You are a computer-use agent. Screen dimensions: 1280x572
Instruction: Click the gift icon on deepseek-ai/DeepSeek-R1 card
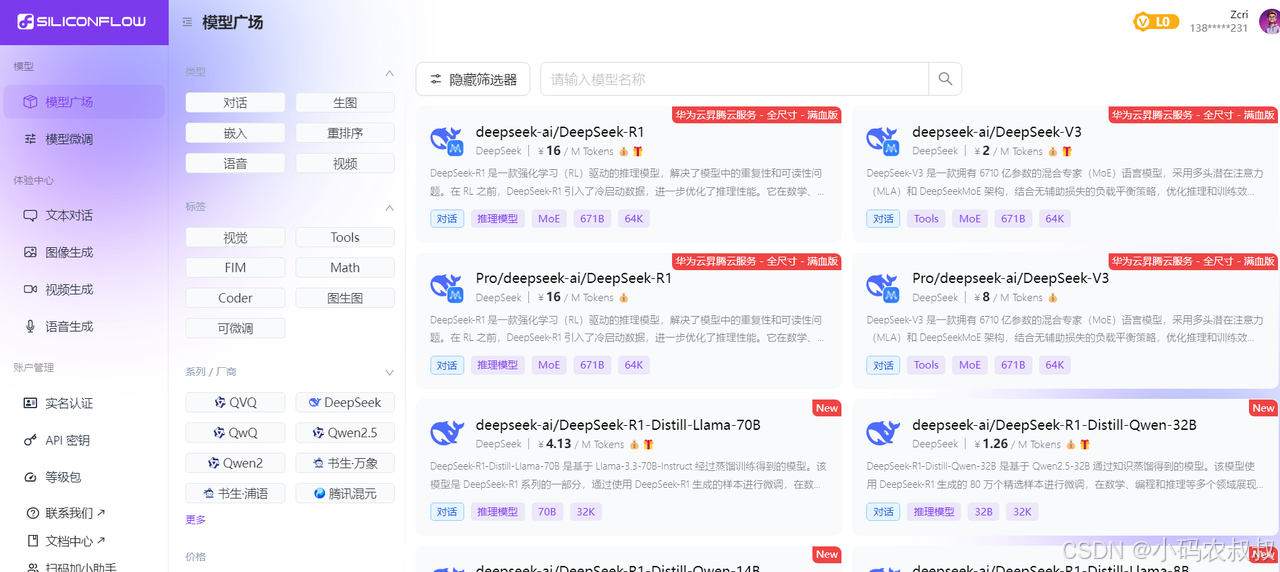637,151
